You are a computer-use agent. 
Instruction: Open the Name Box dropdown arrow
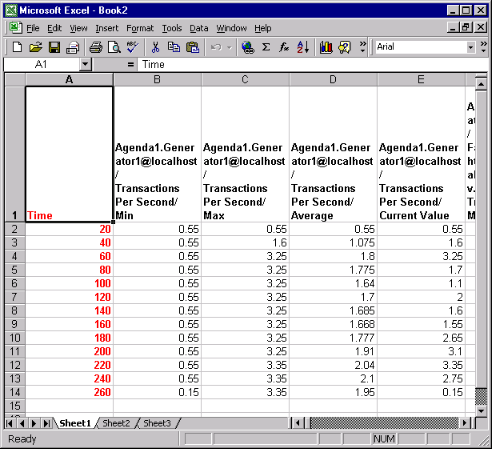tap(85, 64)
